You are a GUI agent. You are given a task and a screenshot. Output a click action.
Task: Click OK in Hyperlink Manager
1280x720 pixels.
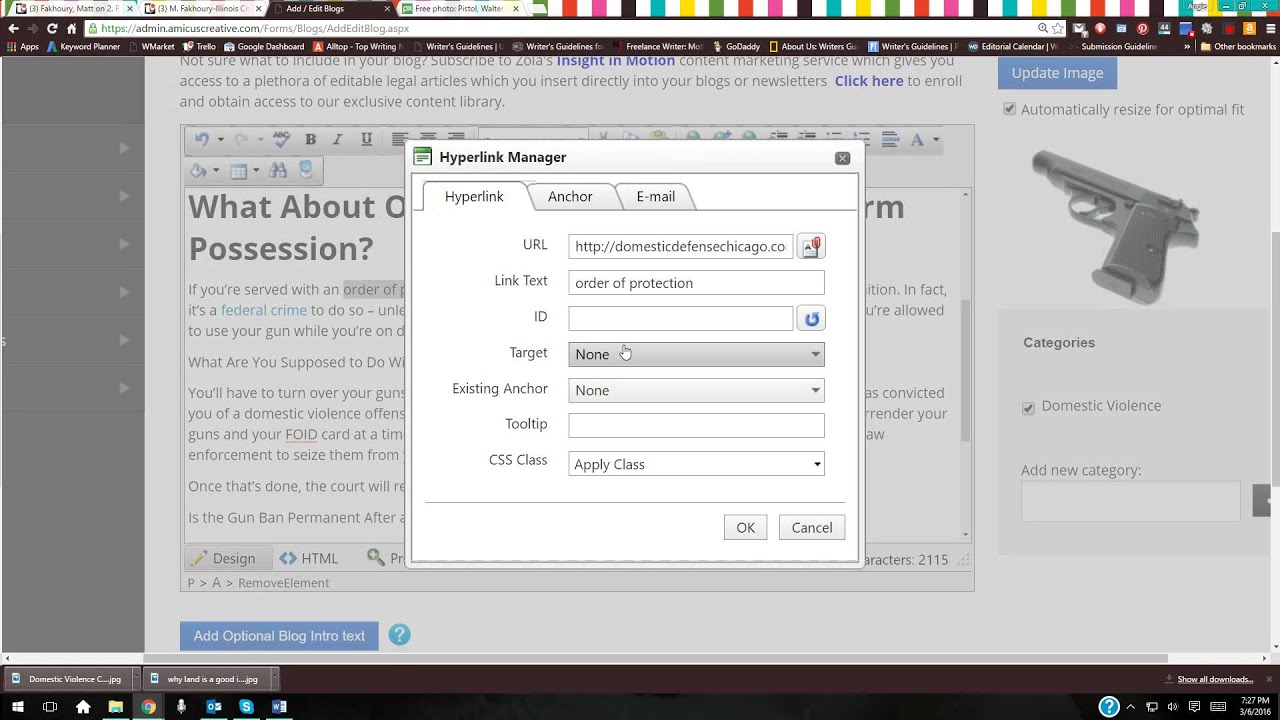click(x=745, y=527)
